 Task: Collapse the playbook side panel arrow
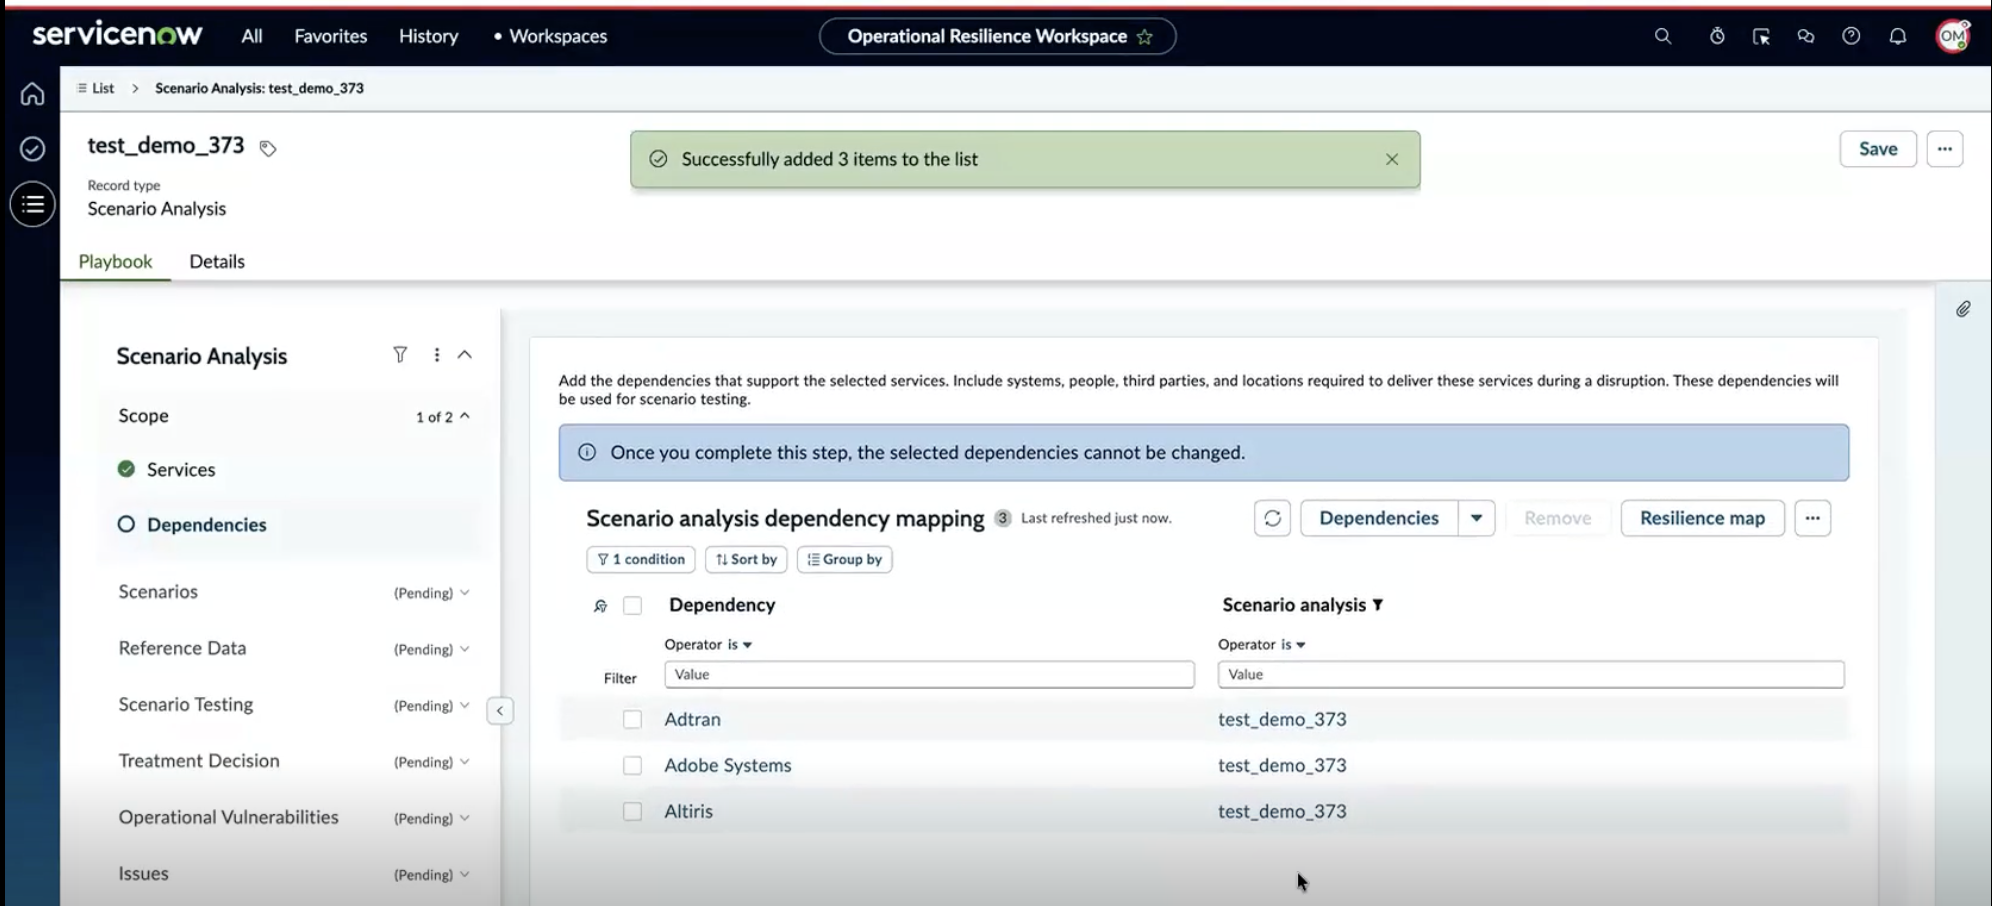[x=500, y=711]
